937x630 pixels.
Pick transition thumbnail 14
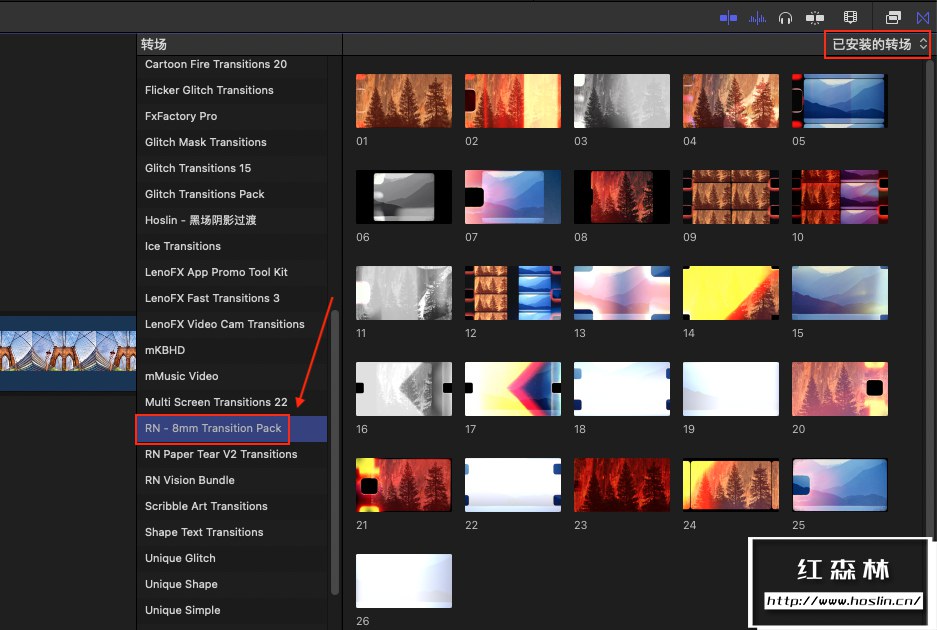(730, 292)
